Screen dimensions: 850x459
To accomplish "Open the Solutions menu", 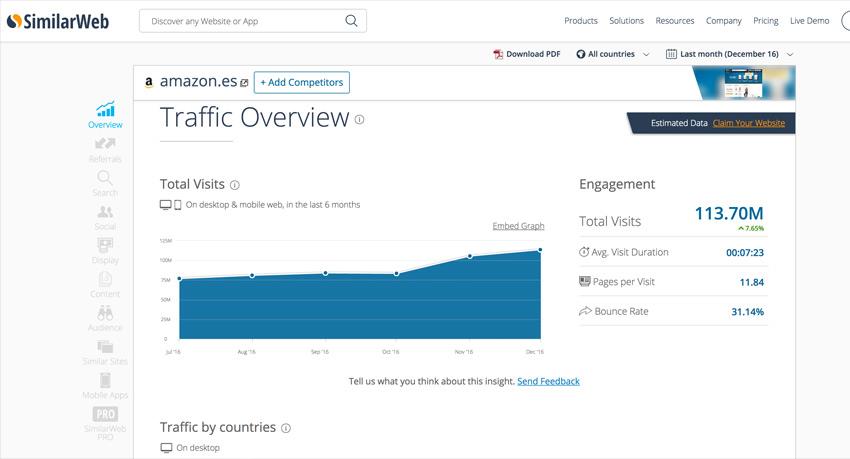I will pos(626,21).
